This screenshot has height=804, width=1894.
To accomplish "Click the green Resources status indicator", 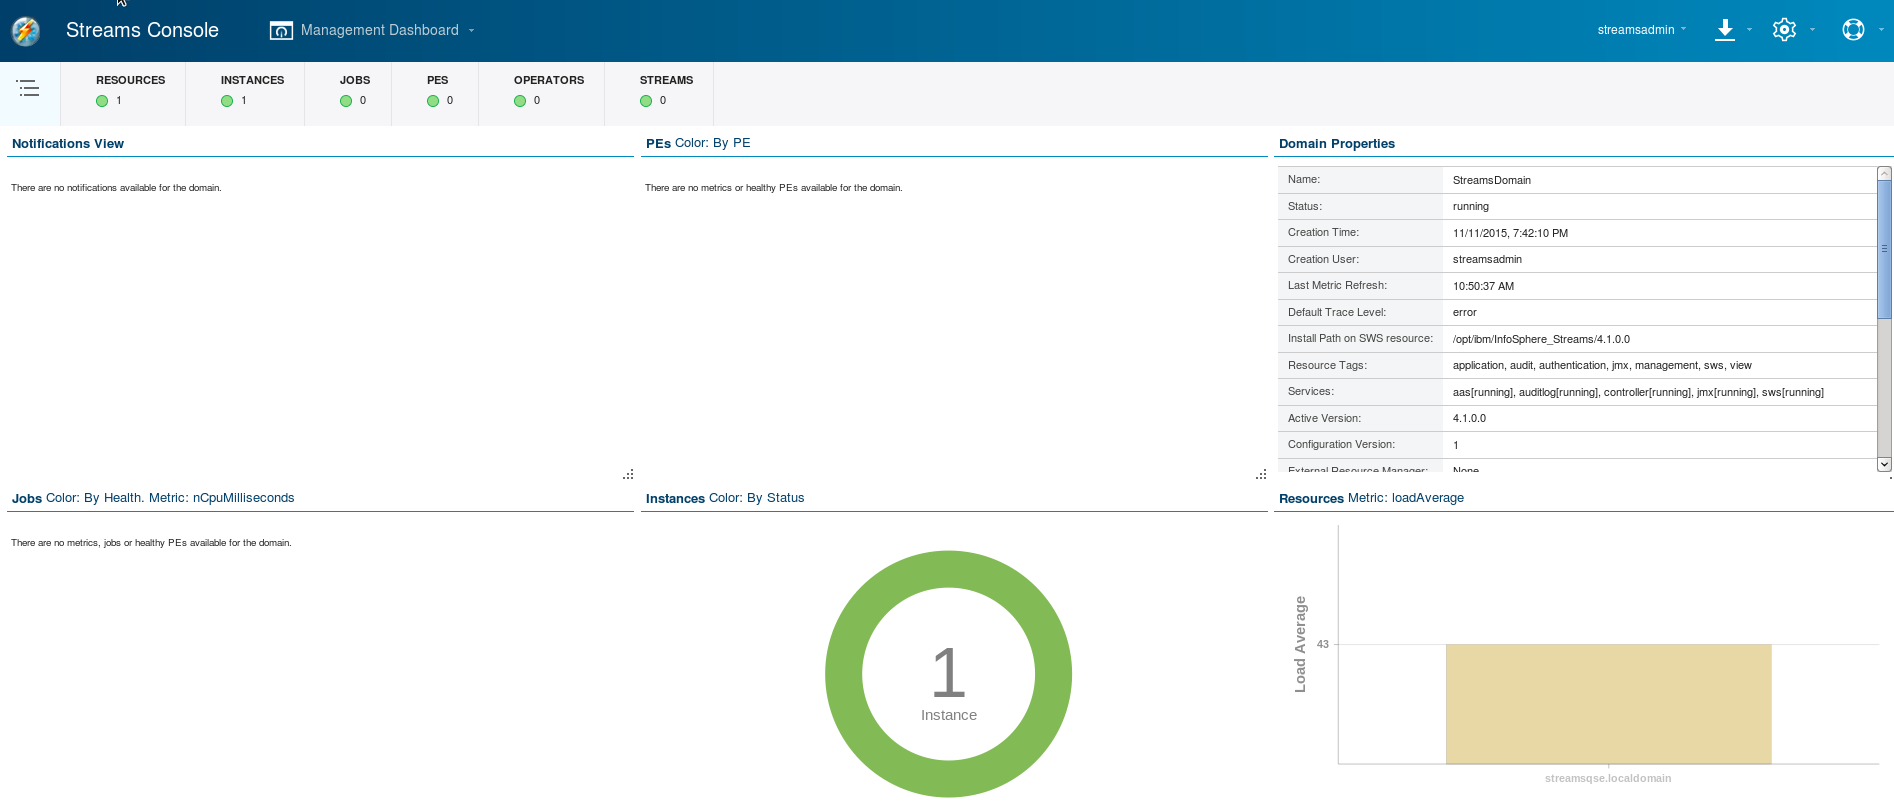I will coord(102,101).
